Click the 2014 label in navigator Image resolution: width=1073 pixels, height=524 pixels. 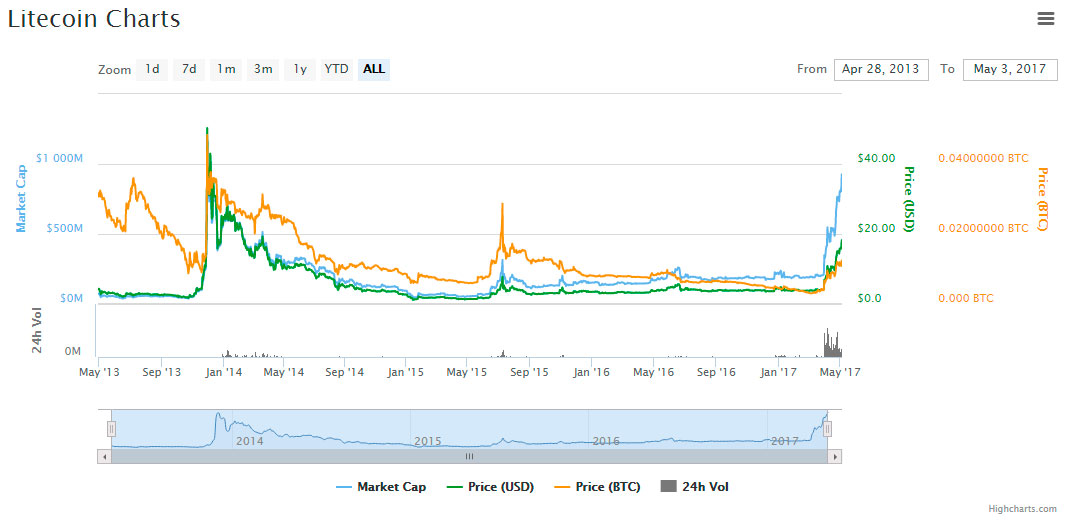[250, 441]
